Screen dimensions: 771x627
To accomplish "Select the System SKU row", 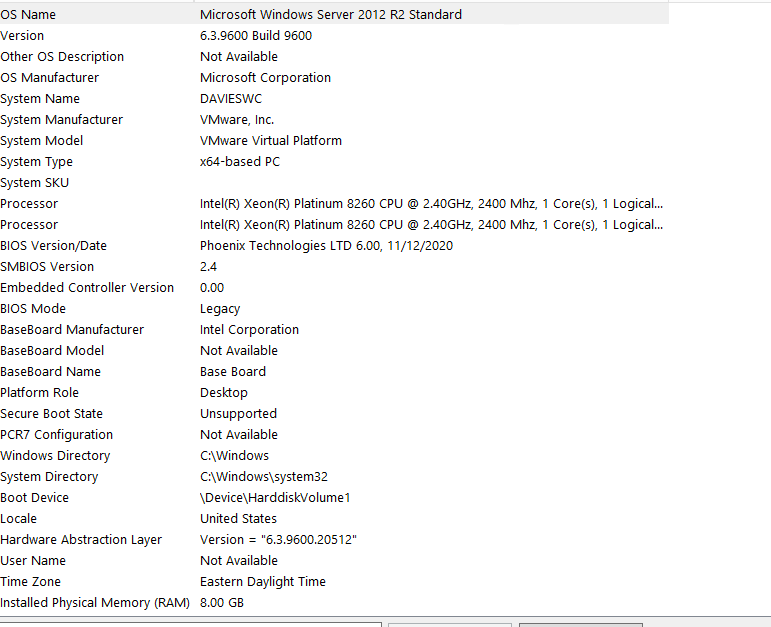I will (334, 182).
